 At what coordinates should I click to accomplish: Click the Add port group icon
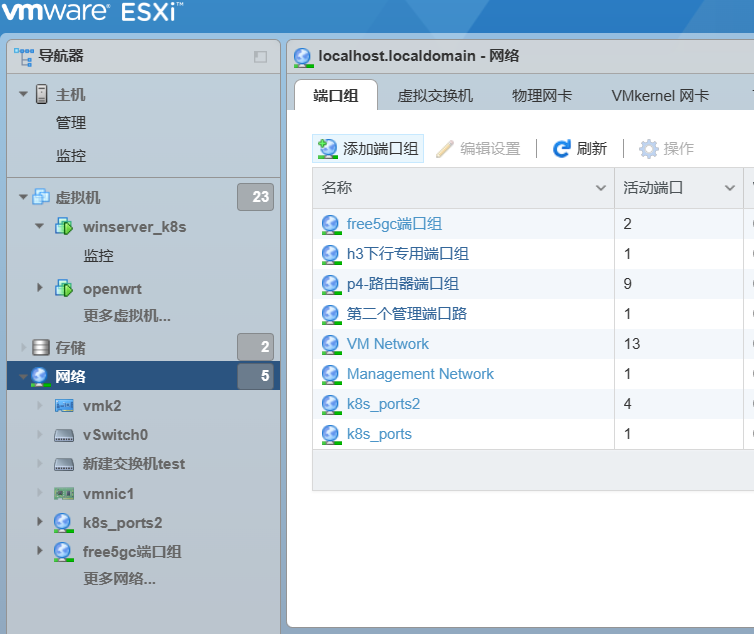tap(327, 149)
